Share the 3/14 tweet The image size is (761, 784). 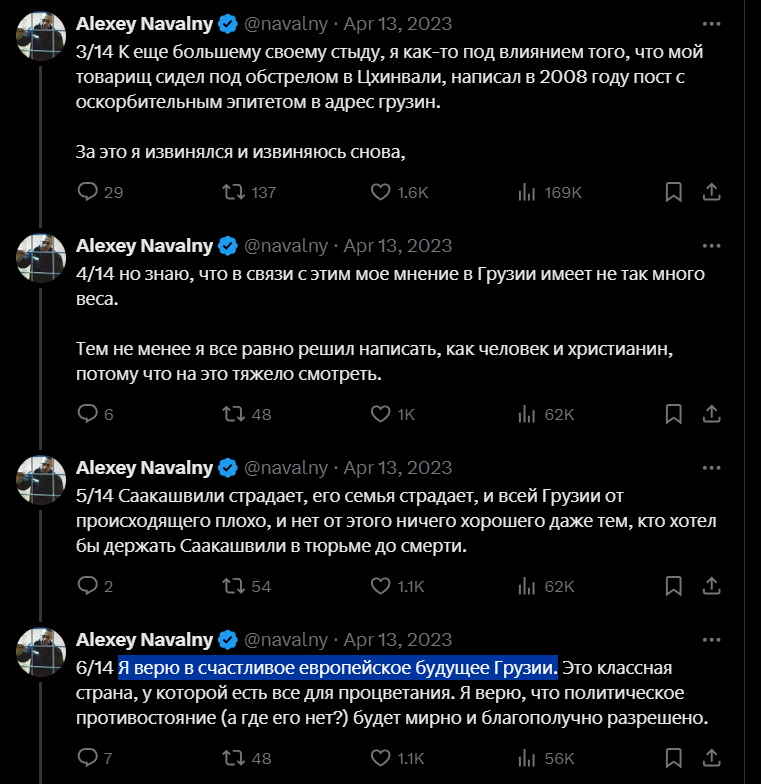point(711,192)
